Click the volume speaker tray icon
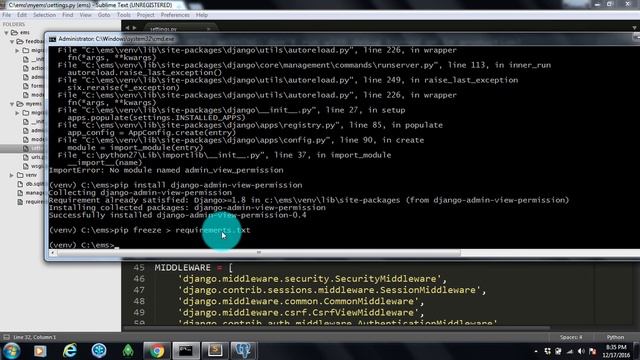The width and height of the screenshot is (640, 360). tap(581, 351)
